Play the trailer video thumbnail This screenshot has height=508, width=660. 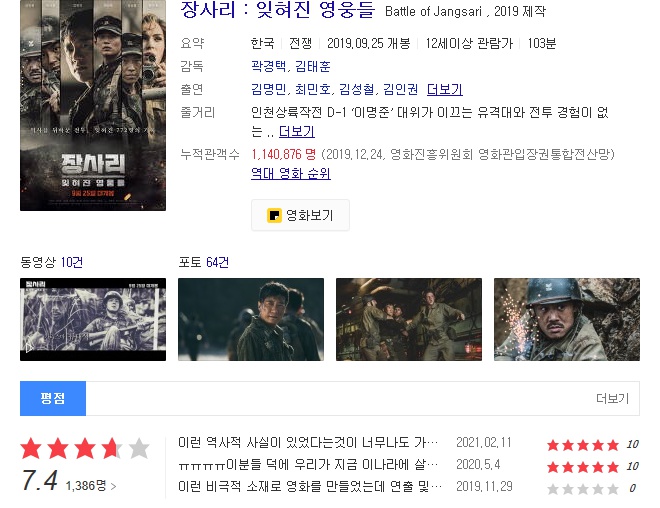(x=93, y=319)
